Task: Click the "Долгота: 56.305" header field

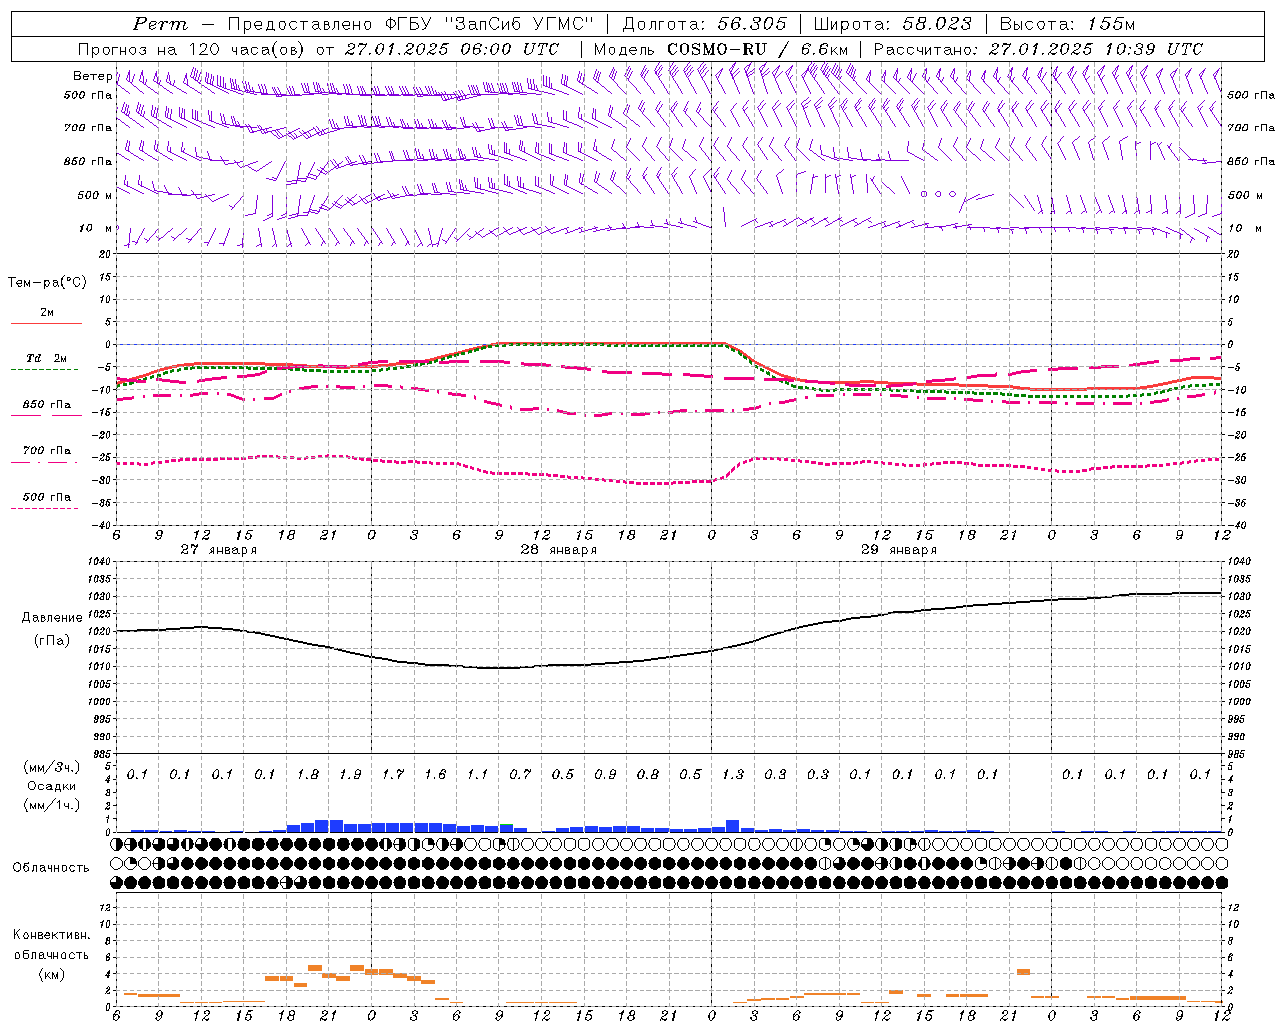Action: (x=705, y=24)
